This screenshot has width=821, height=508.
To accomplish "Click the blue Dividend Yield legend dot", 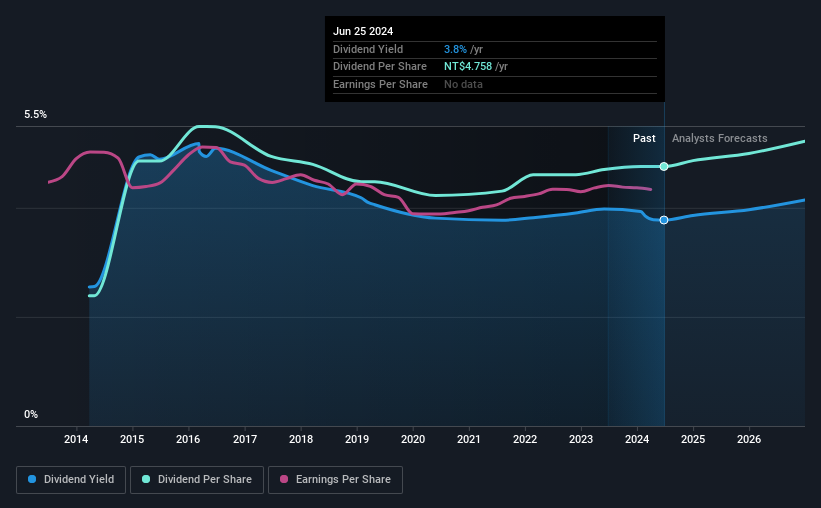I will [x=32, y=479].
